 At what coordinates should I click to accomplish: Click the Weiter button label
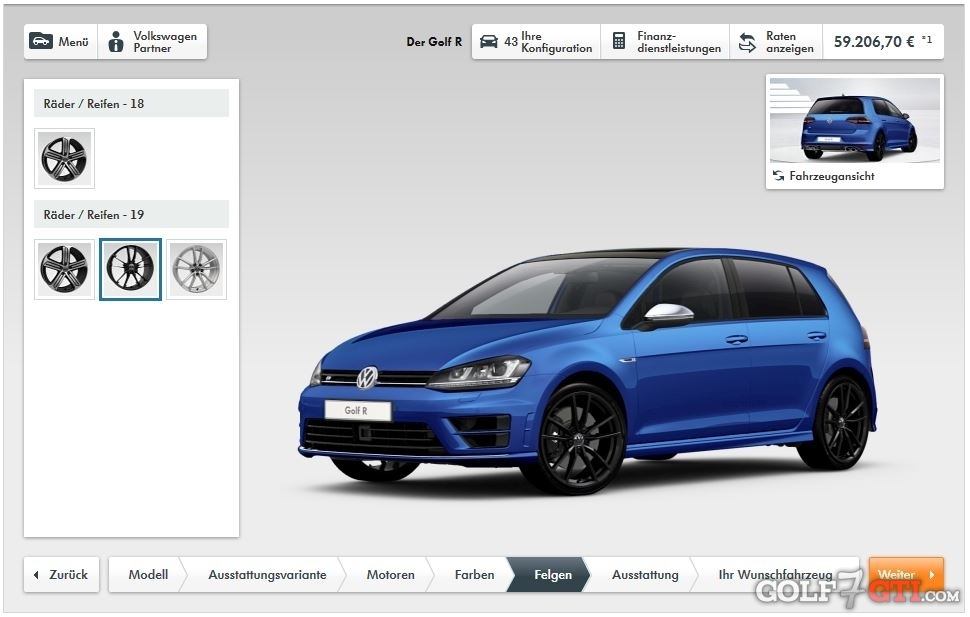click(896, 575)
